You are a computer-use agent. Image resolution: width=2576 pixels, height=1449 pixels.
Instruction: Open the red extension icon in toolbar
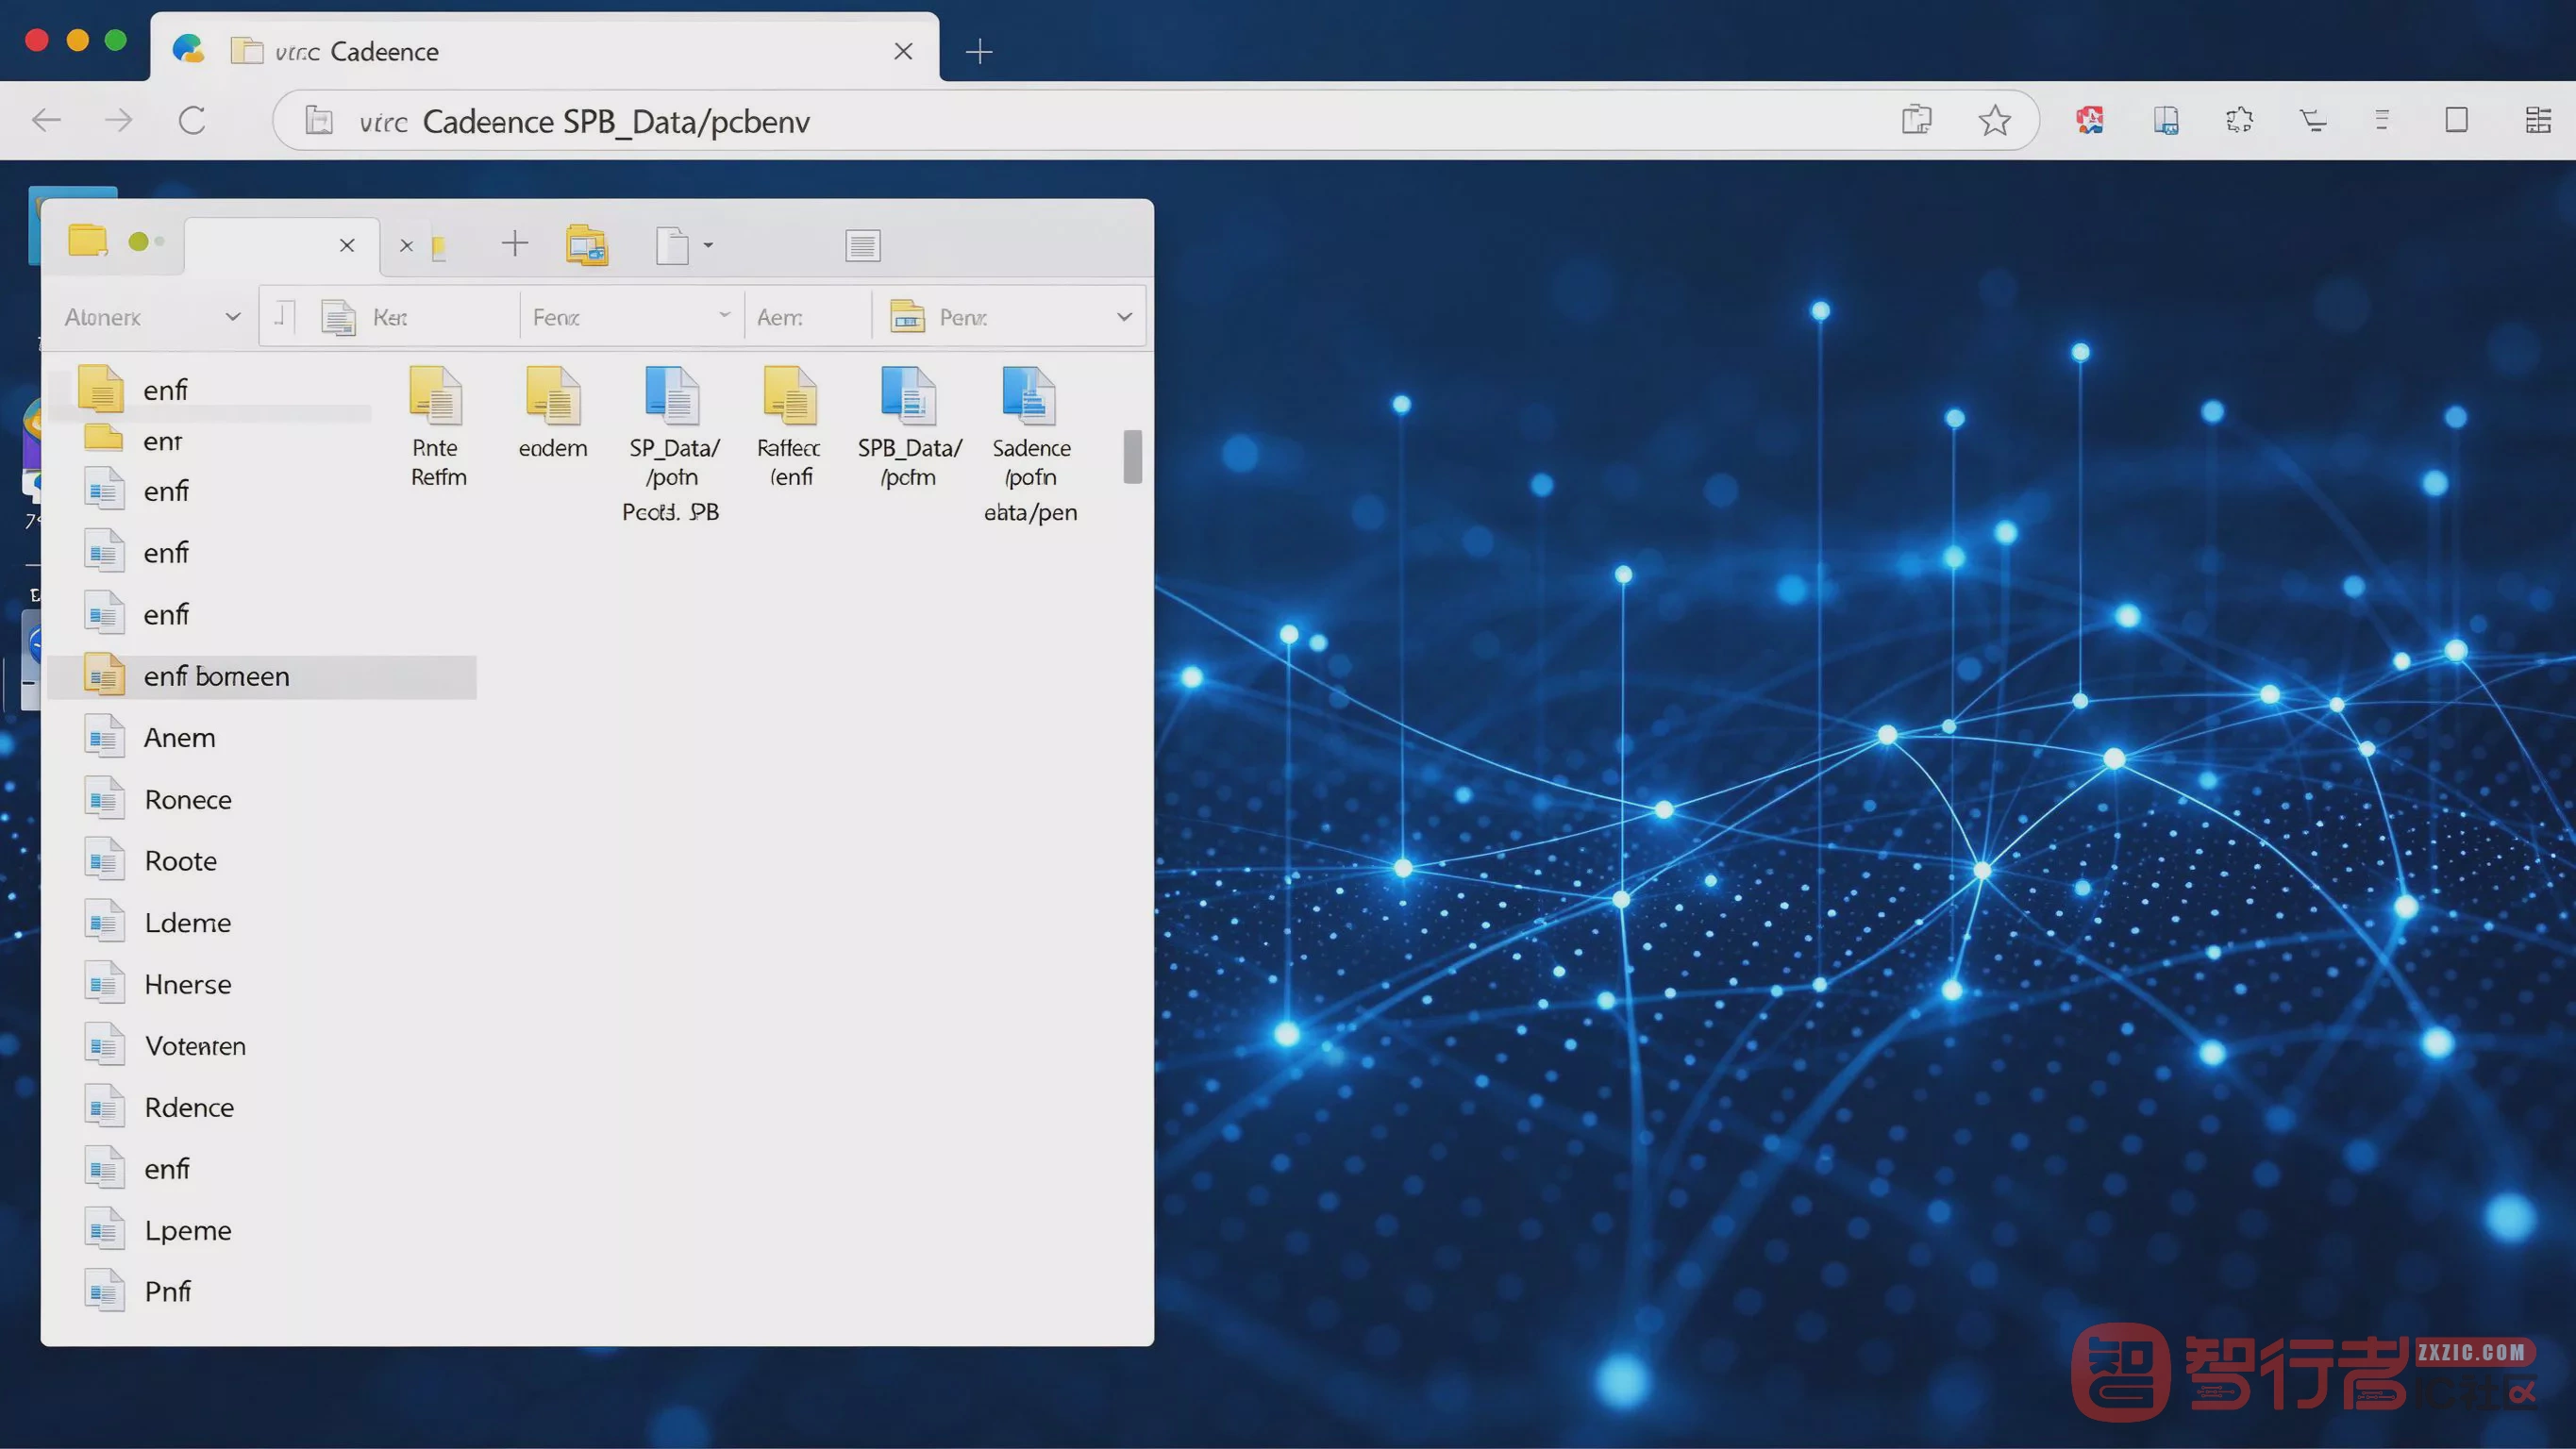2089,121
